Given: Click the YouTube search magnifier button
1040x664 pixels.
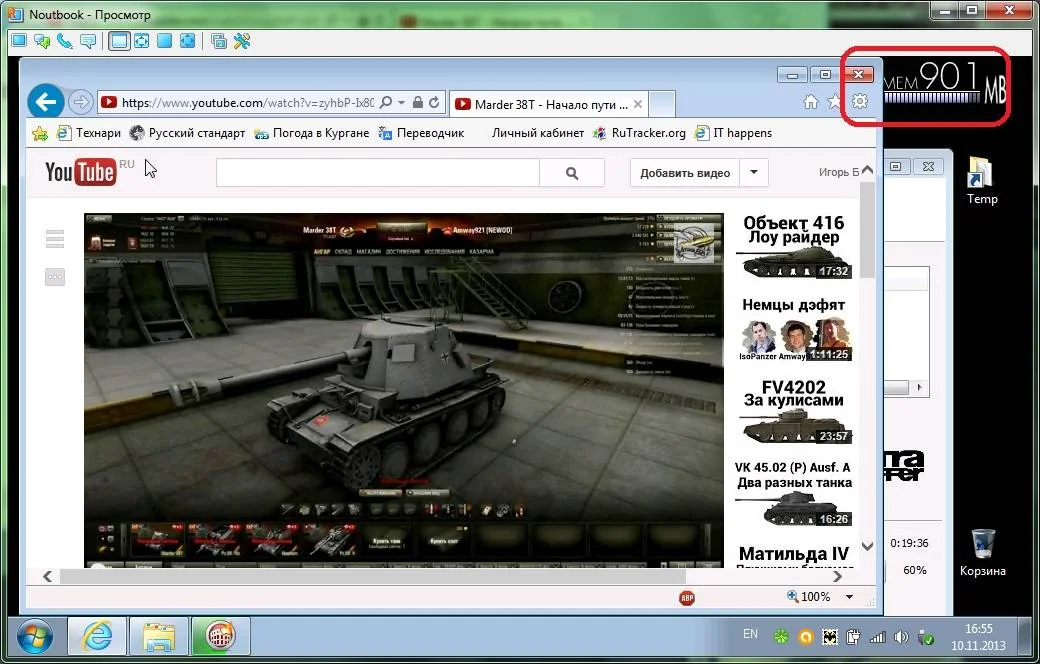Looking at the screenshot, I should 572,173.
